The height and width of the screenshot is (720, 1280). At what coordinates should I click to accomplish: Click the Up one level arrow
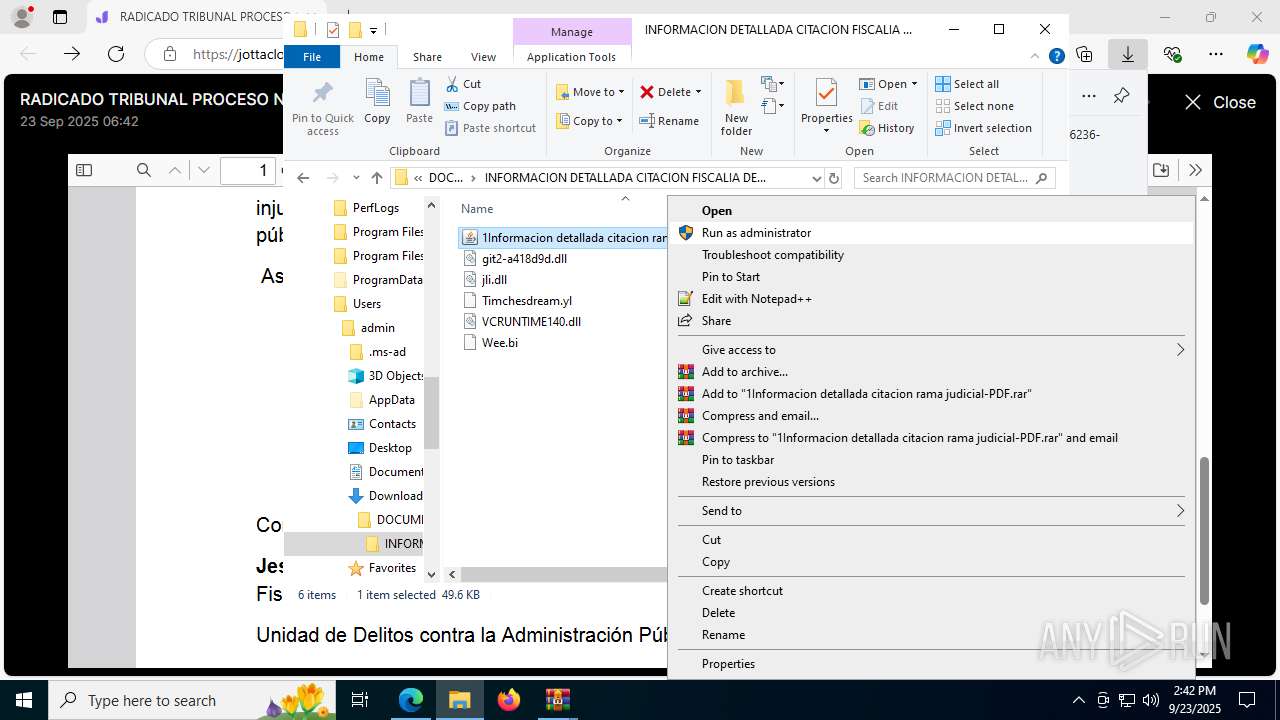coord(376,178)
